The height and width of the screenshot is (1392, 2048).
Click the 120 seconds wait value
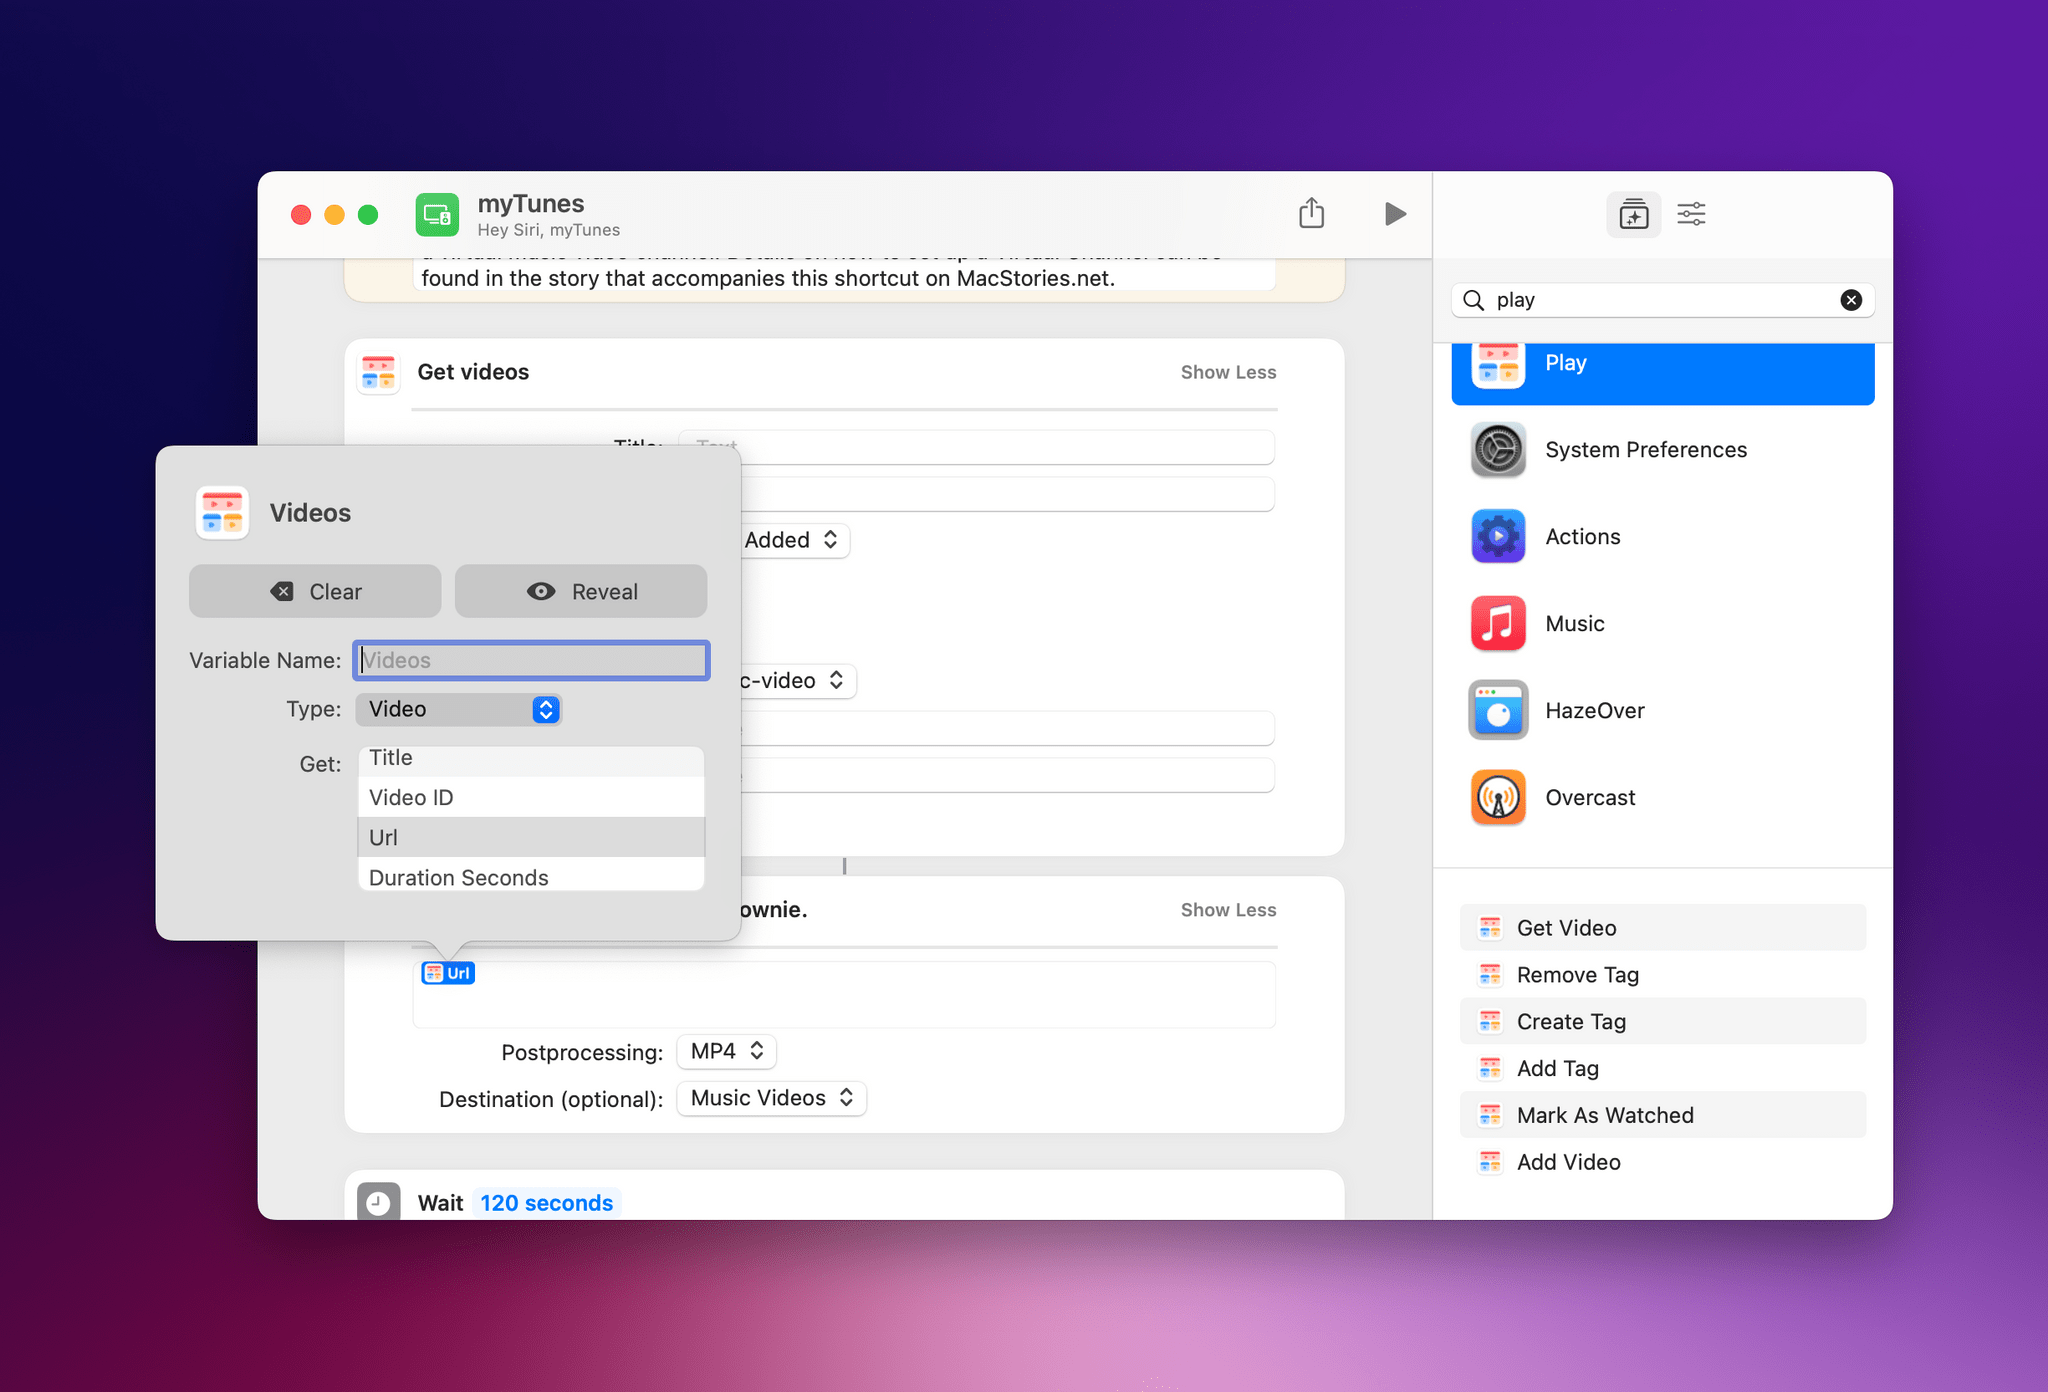[x=546, y=1203]
